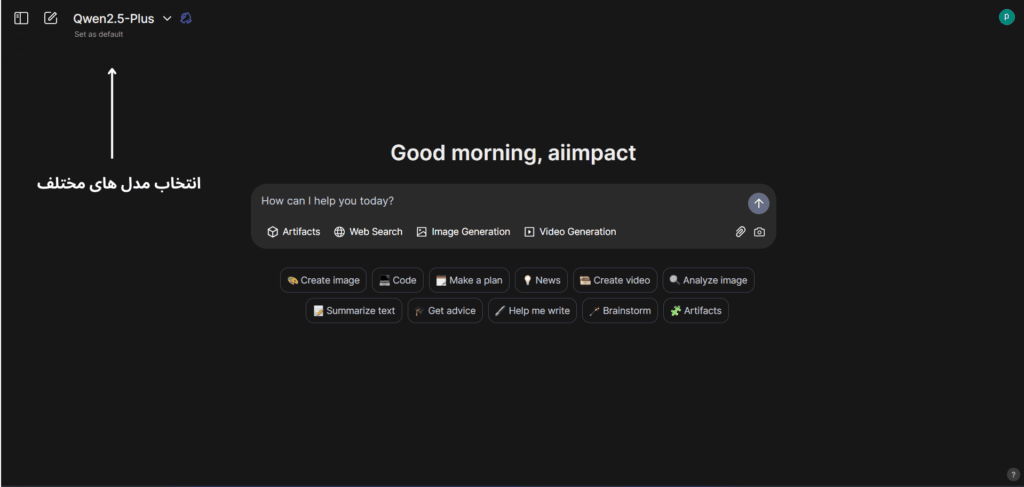Click the help question mark icon
The image size is (1024, 487).
click(x=1012, y=474)
